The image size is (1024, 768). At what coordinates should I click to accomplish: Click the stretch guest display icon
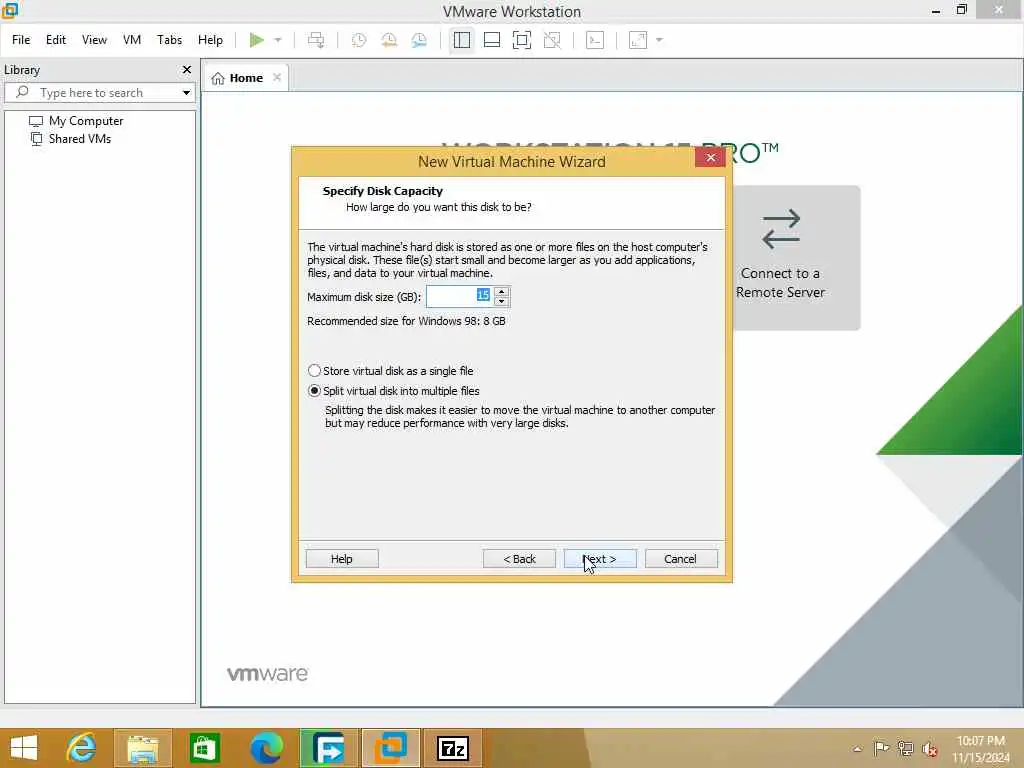pyautogui.click(x=638, y=40)
